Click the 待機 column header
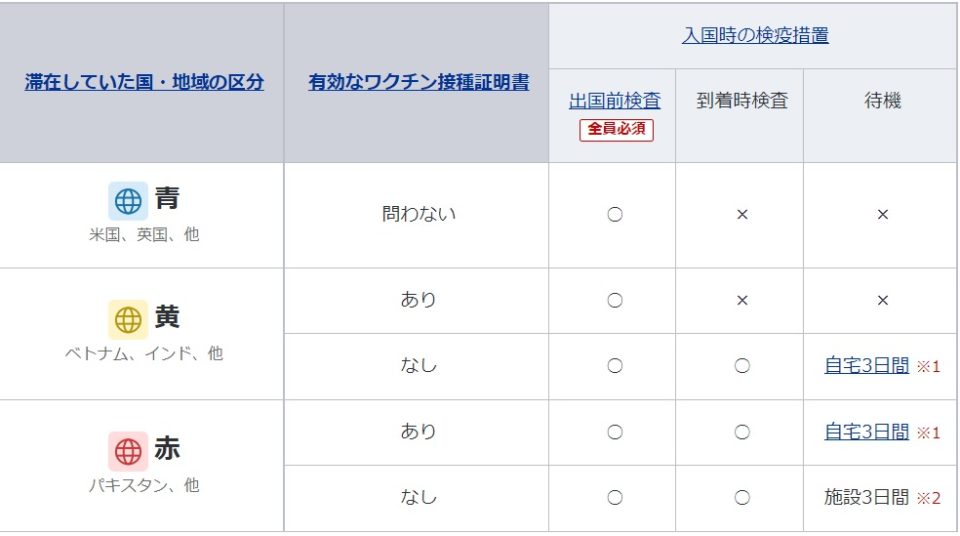Image resolution: width=960 pixels, height=536 pixels. tap(882, 101)
